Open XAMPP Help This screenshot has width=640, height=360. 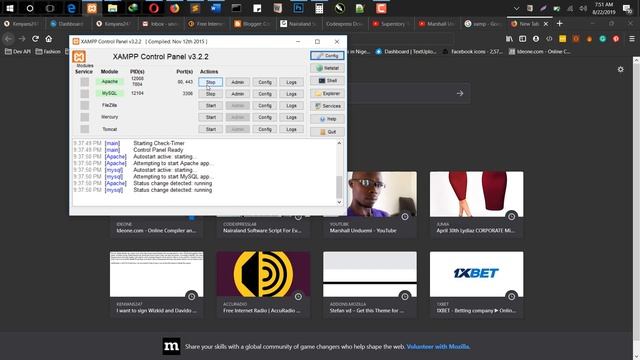tap(327, 119)
